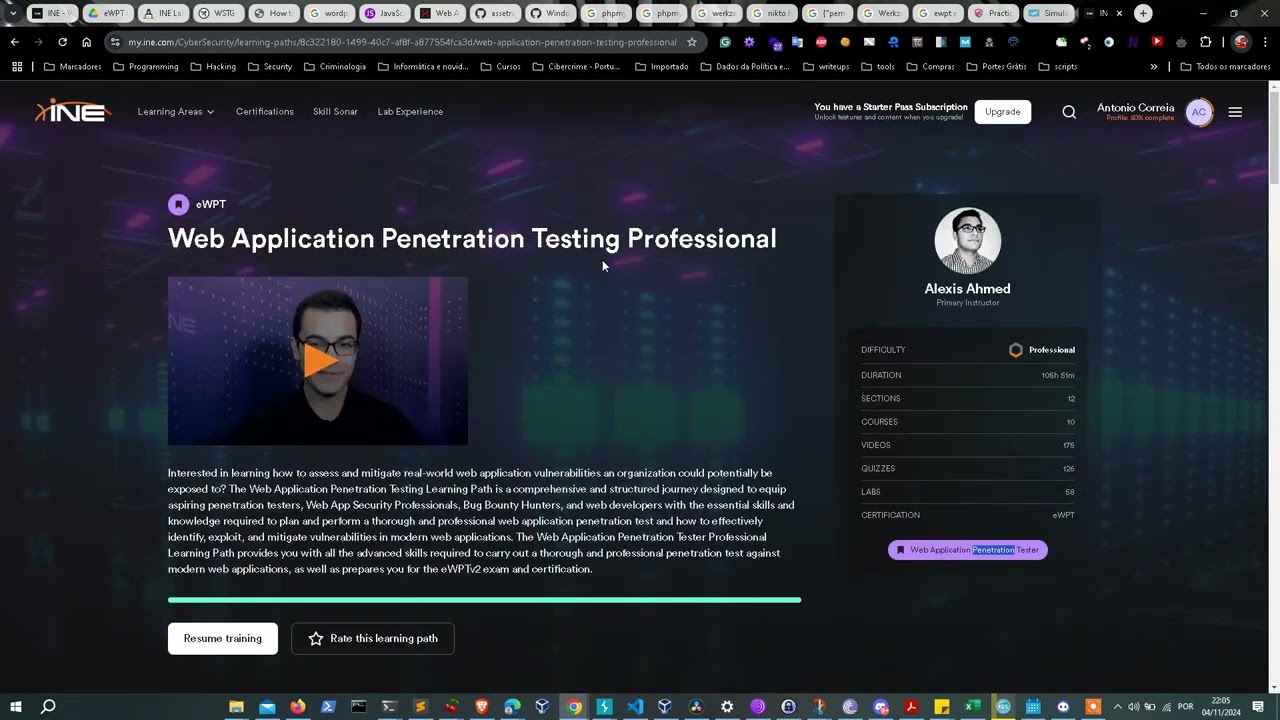Toggle the bookmark star in the address bar

[691, 42]
